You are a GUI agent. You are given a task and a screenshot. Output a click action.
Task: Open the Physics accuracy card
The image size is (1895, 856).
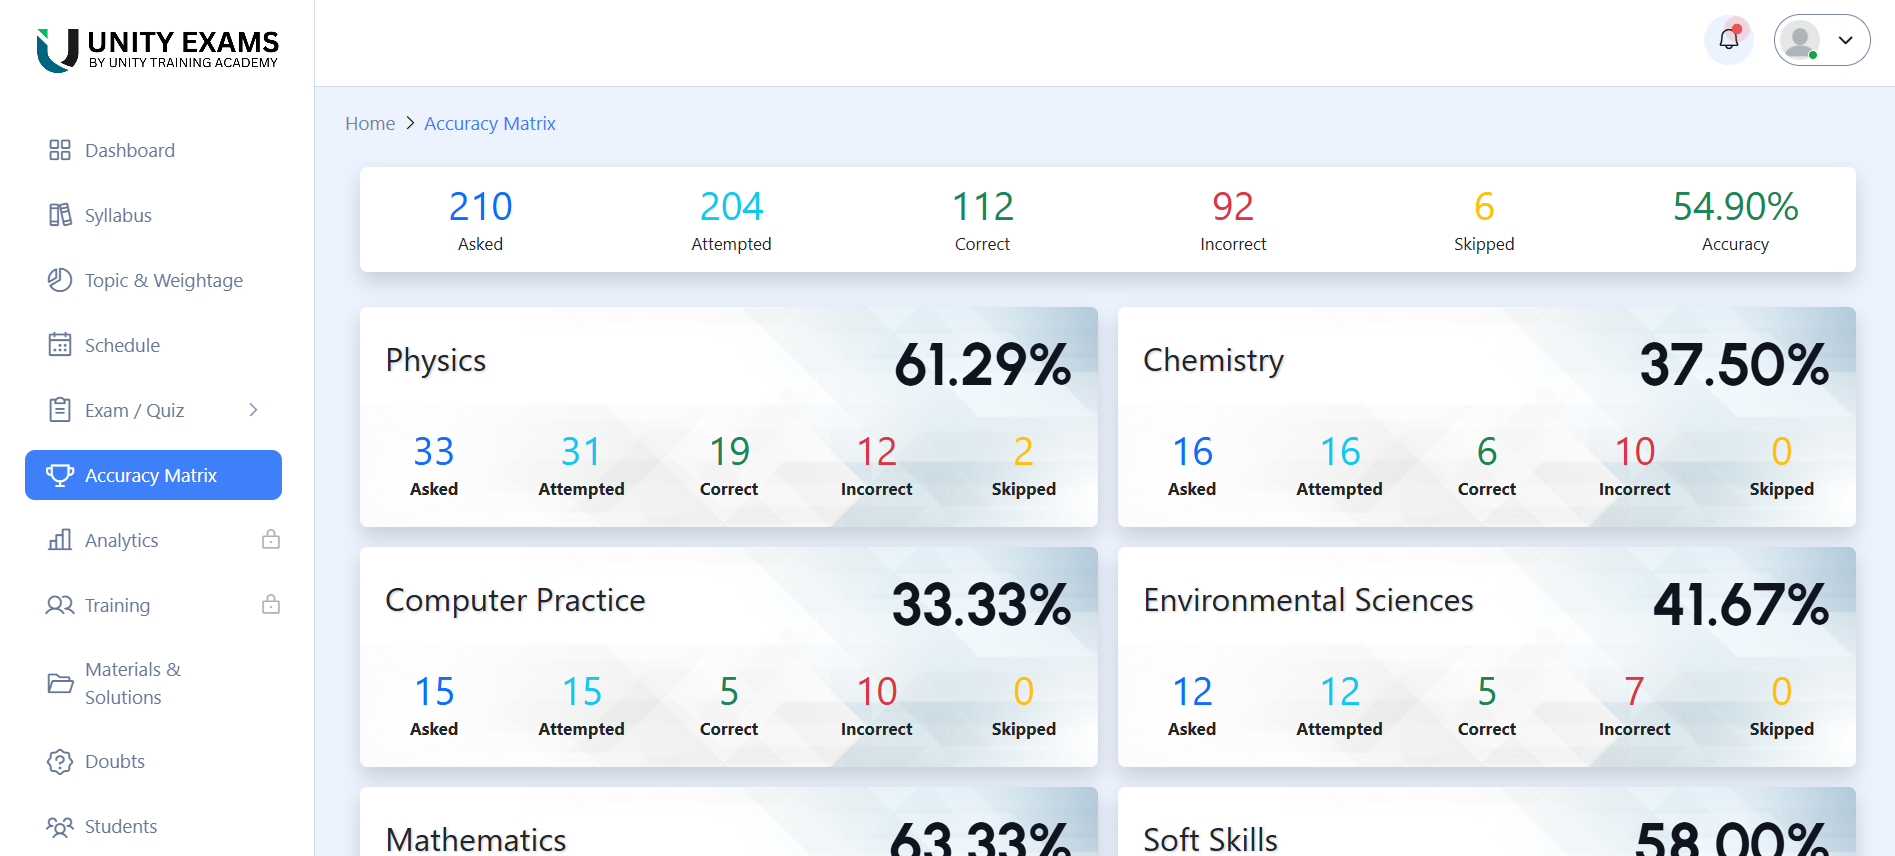click(x=728, y=416)
